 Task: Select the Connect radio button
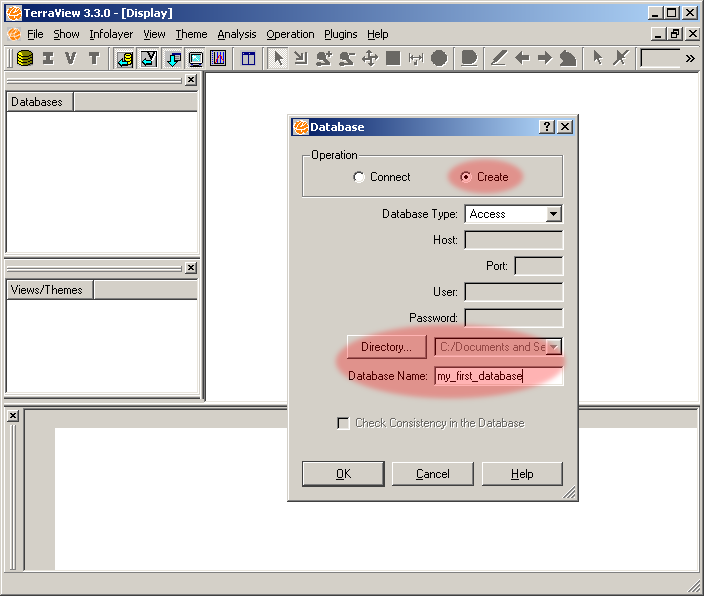pyautogui.click(x=359, y=177)
